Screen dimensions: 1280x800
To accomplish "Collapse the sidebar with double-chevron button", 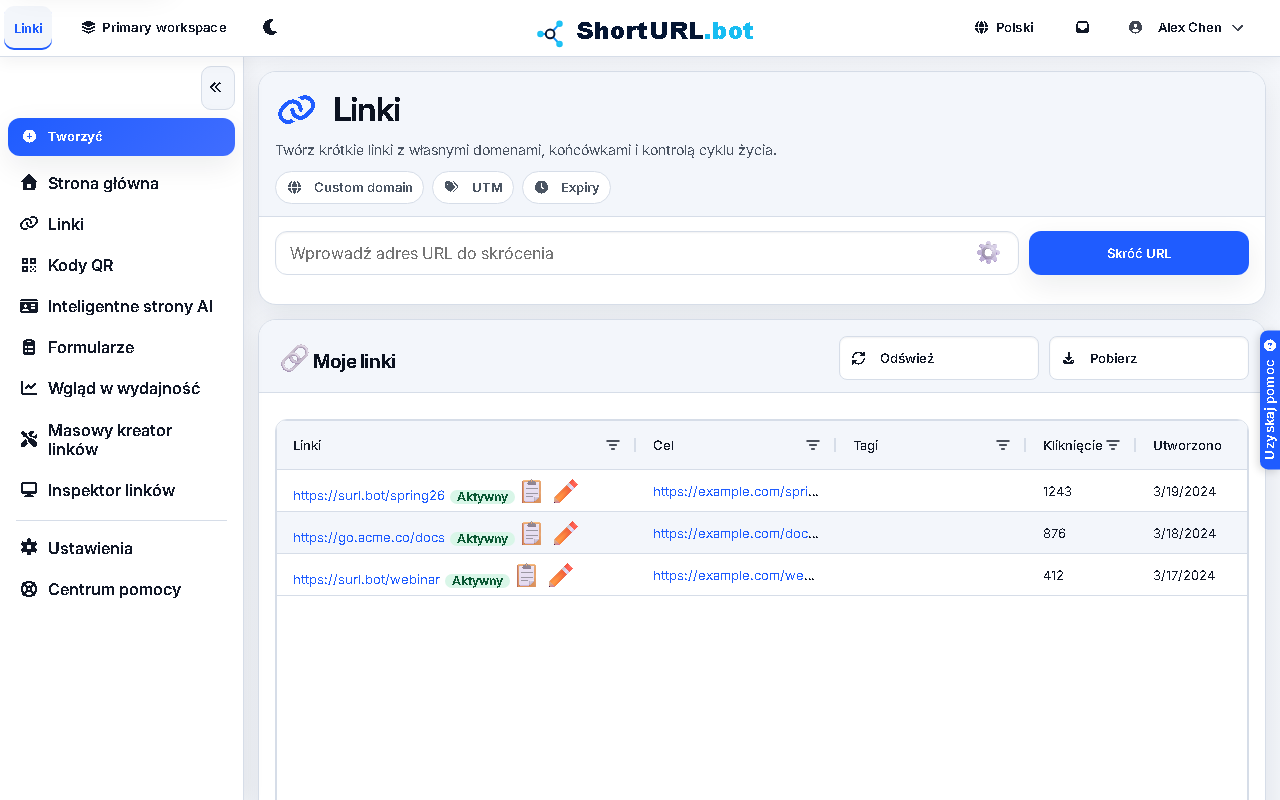I will click(x=217, y=88).
